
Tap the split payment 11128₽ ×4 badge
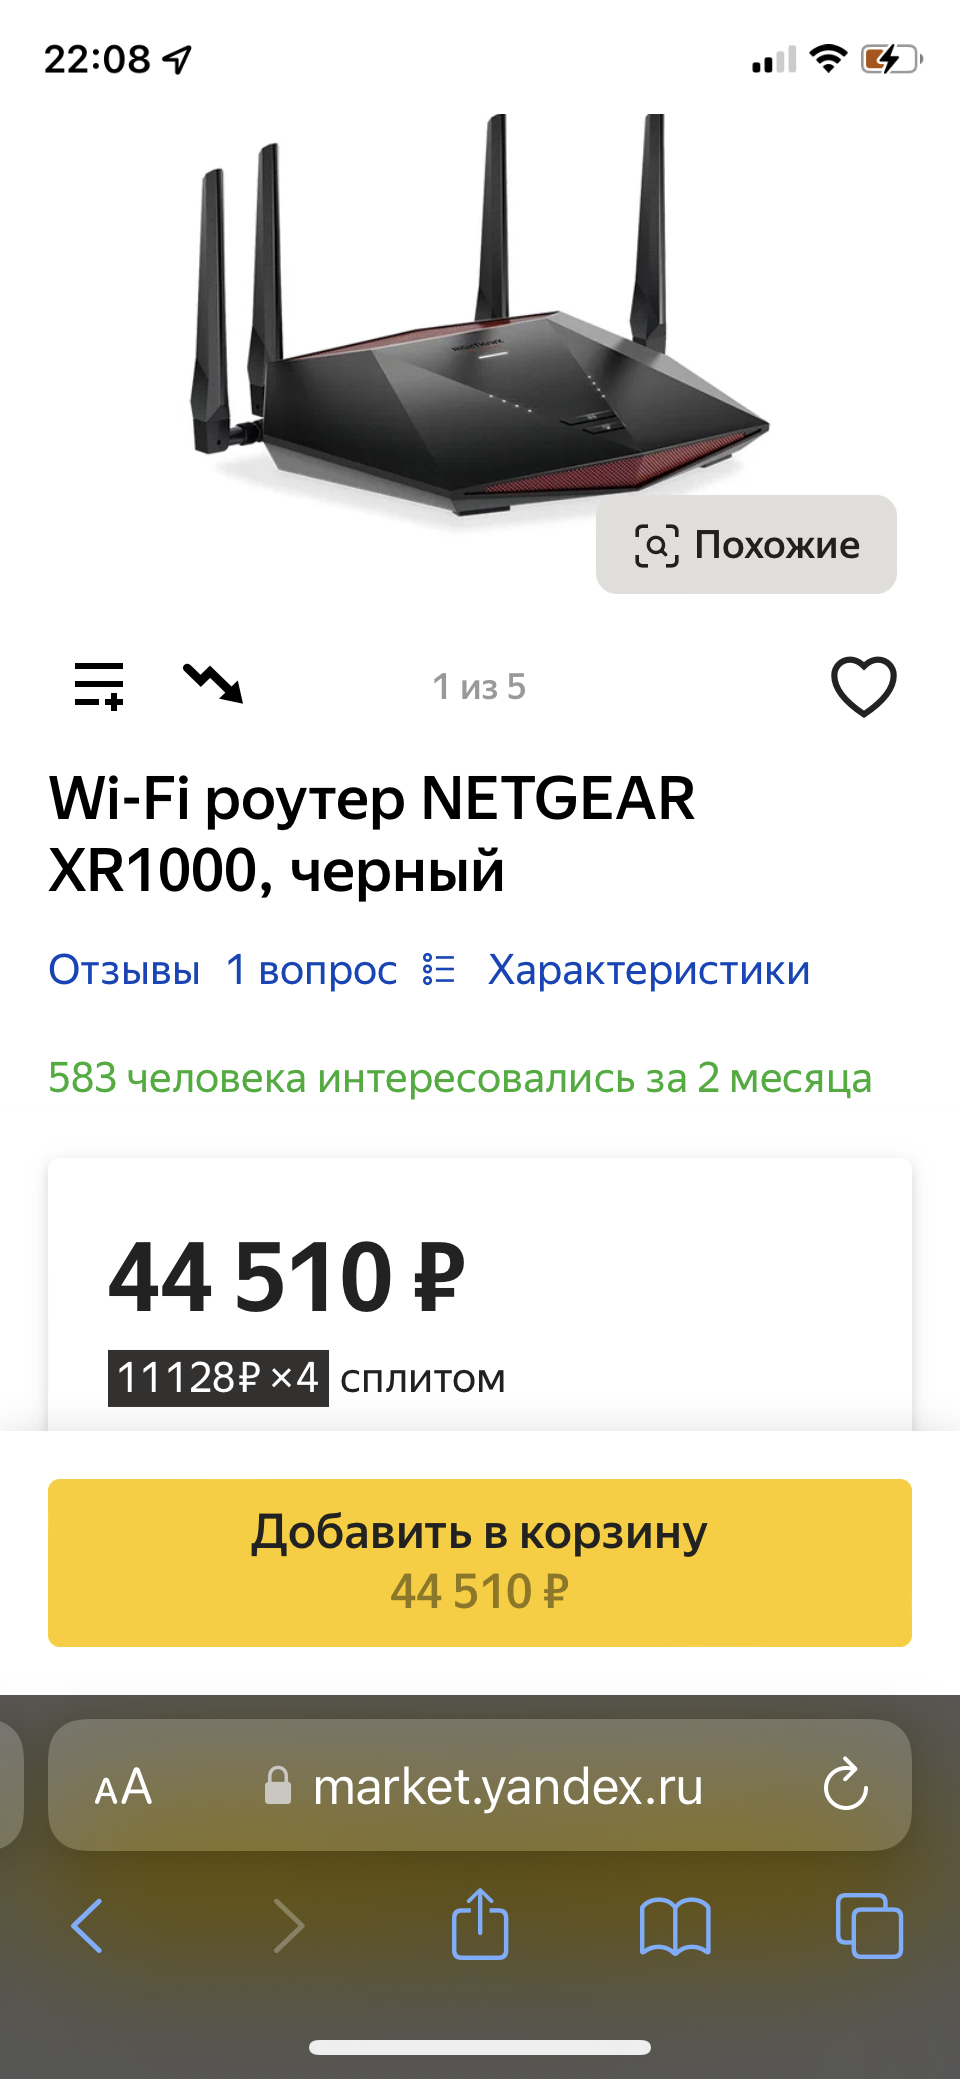point(218,1378)
